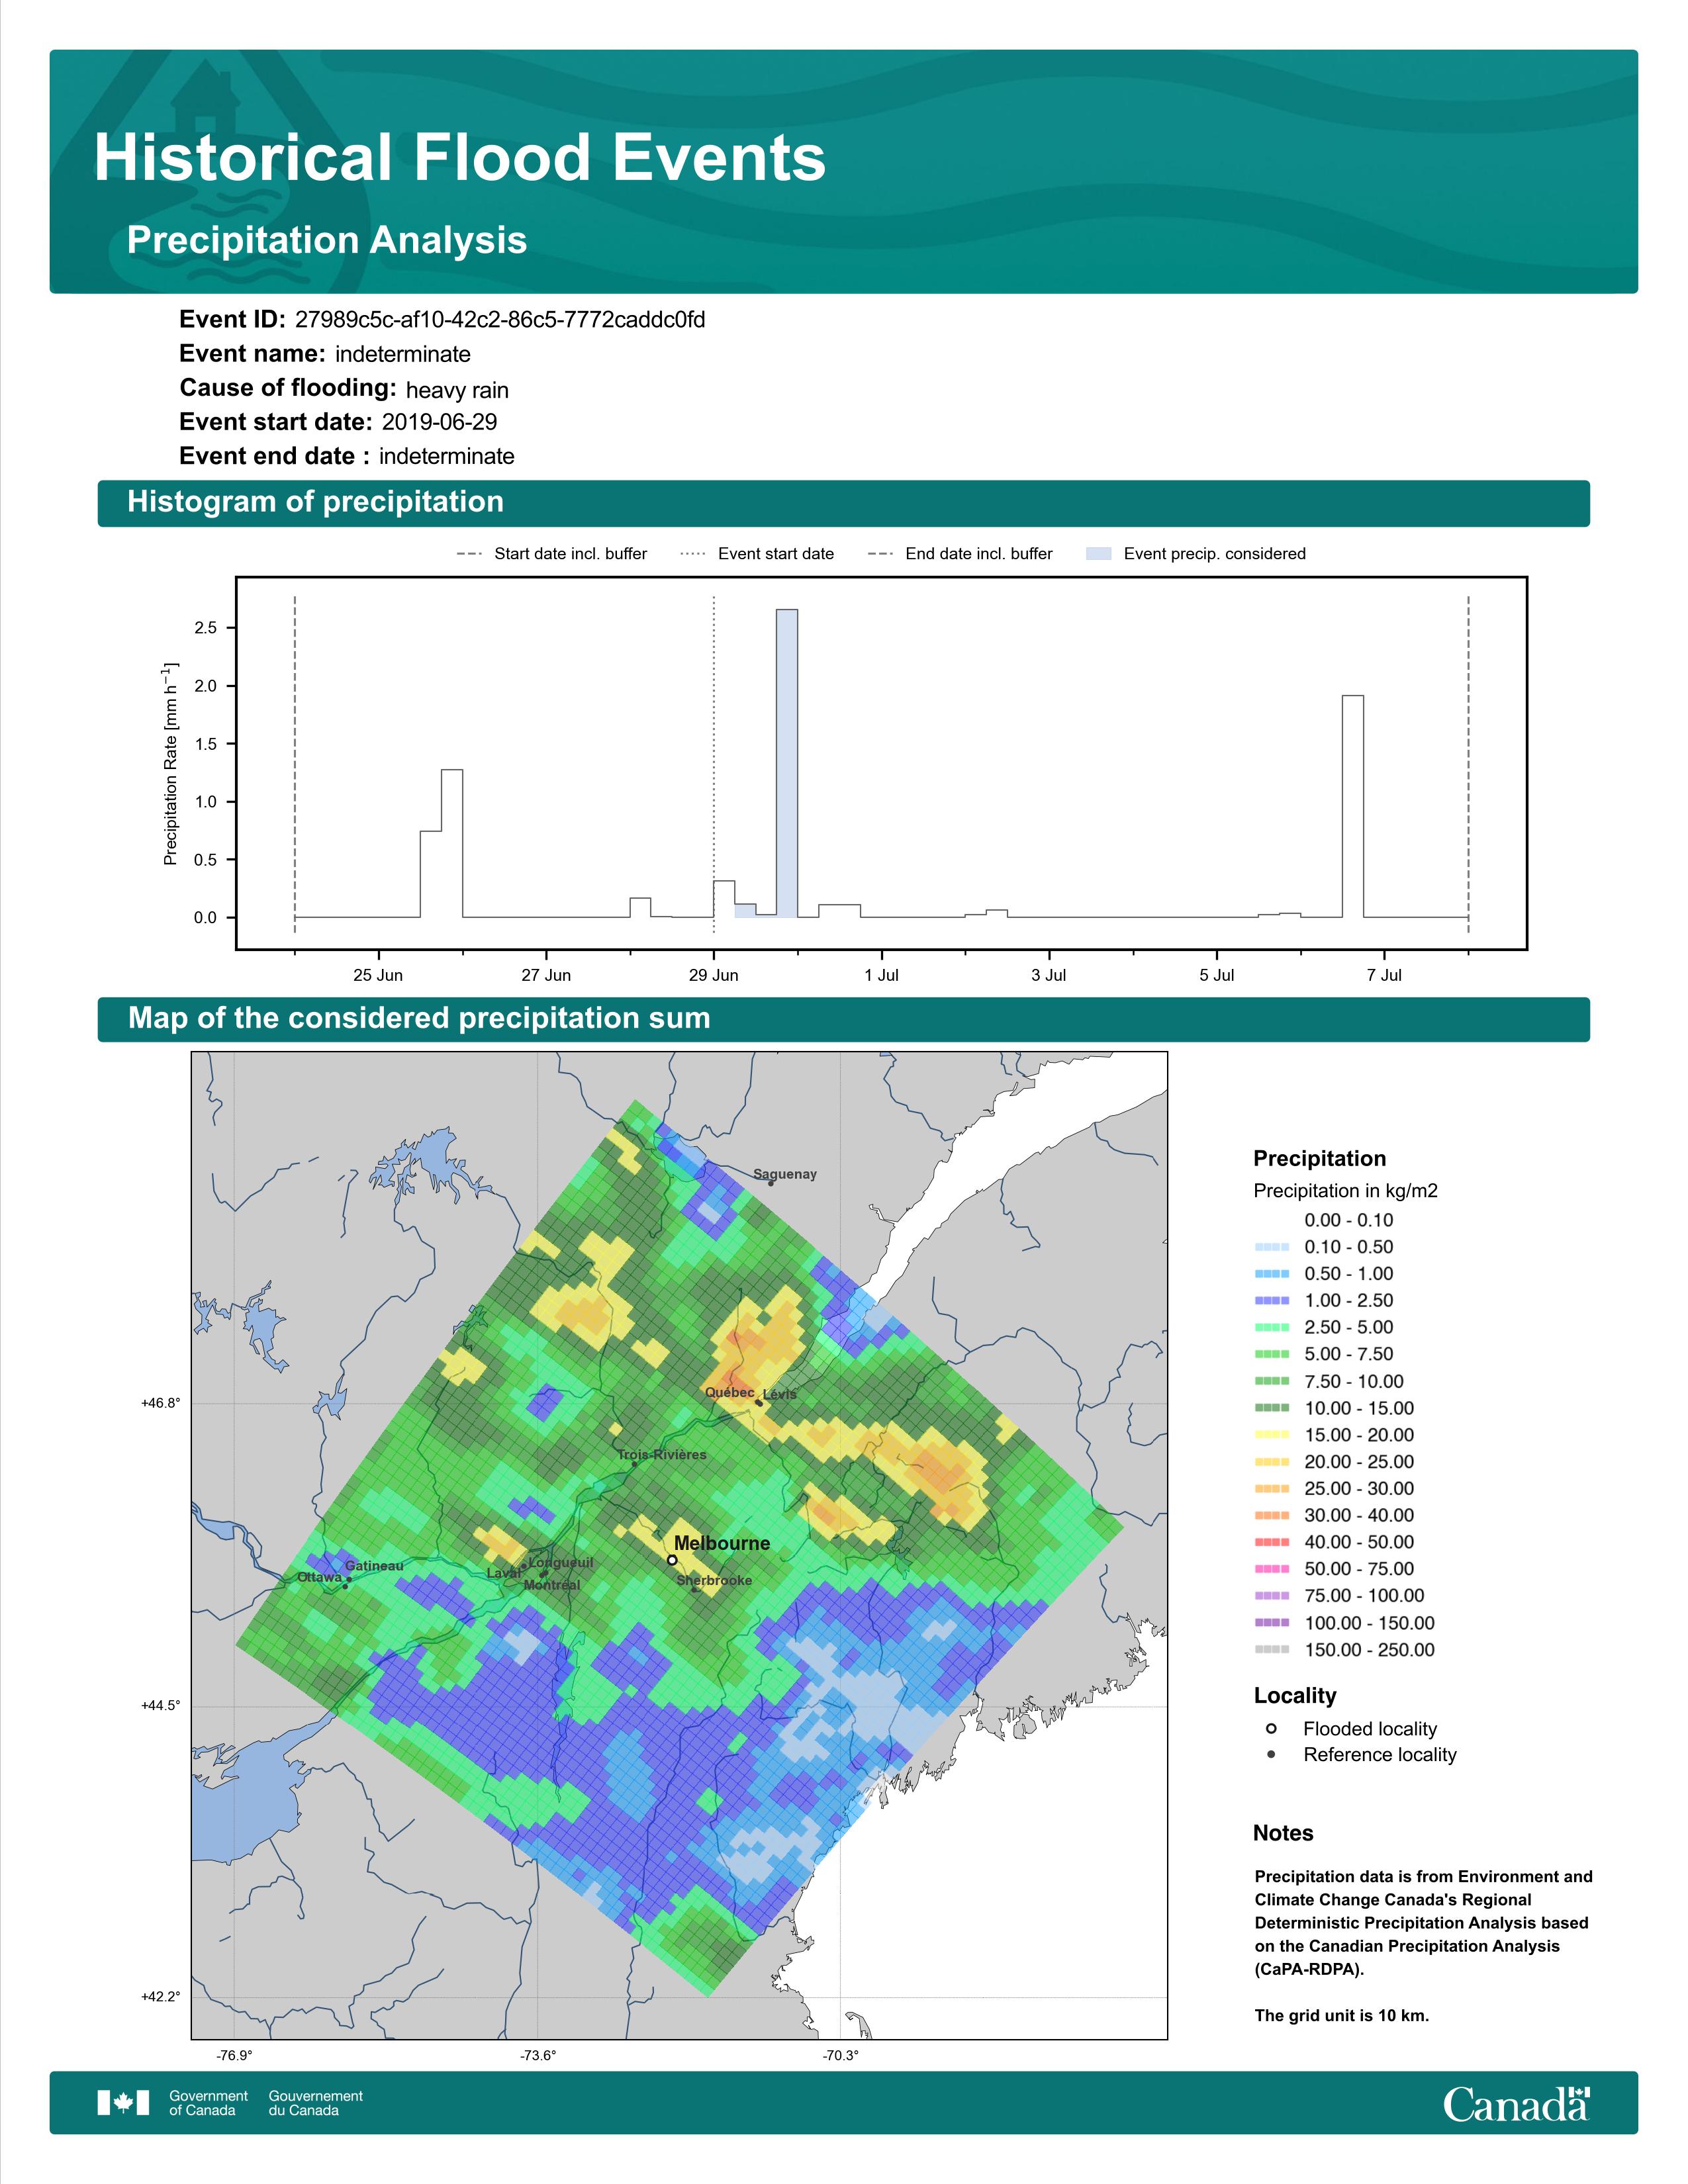This screenshot has height=2184, width=1688.
Task: Click the -73.6° longitude label
Action: pyautogui.click(x=538, y=2056)
